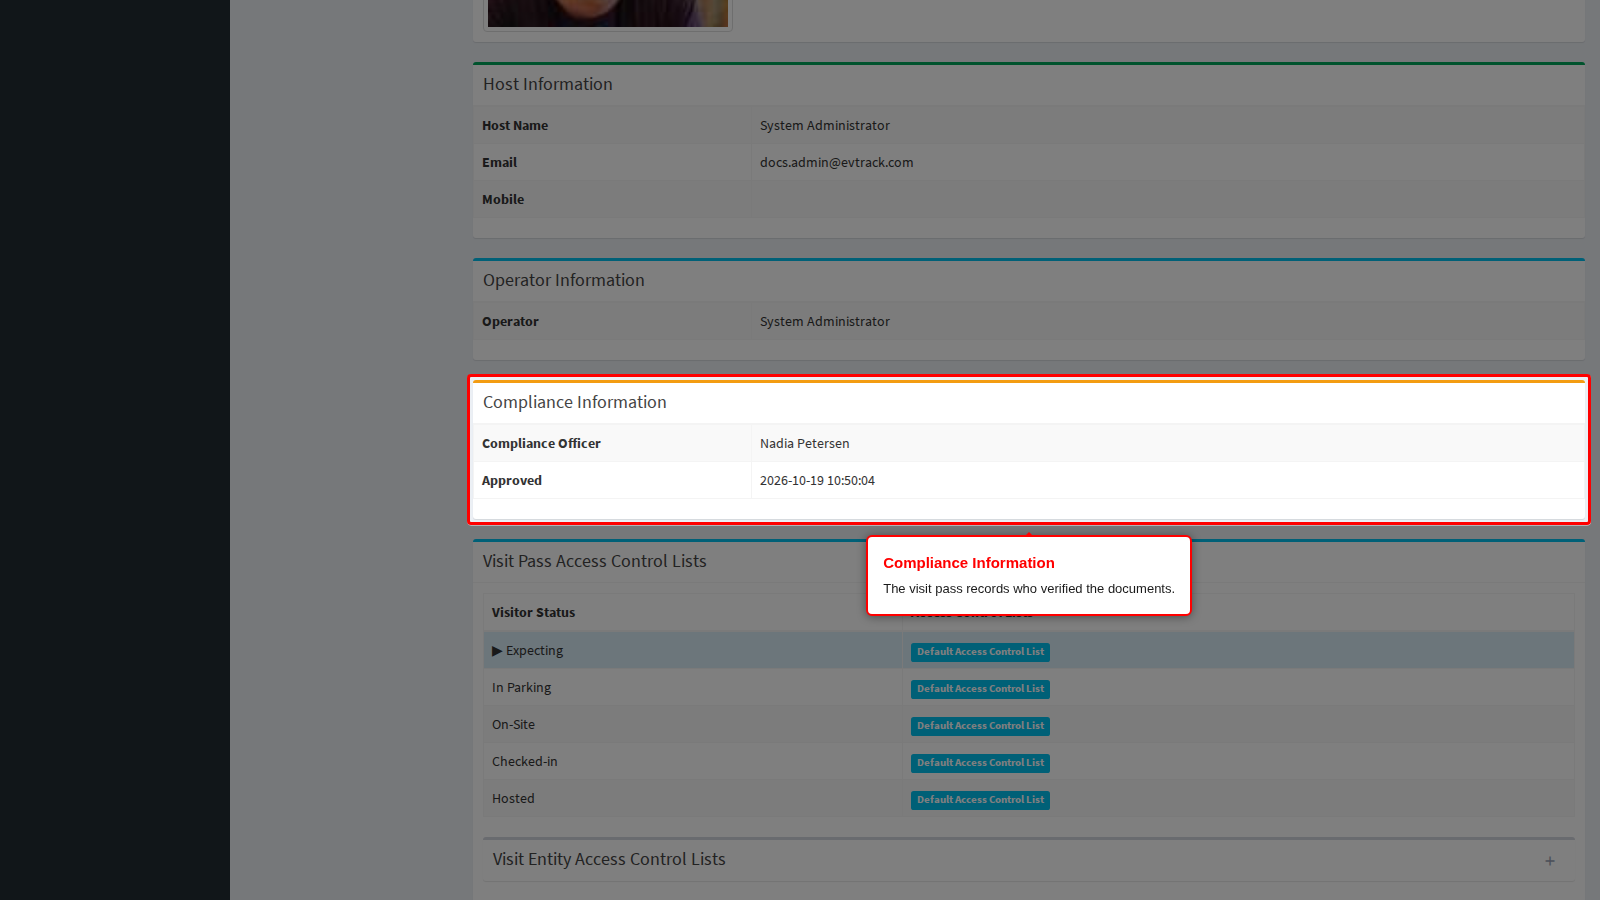1600x900 pixels.
Task: Open Default Access Control List for Checked-in
Action: [x=980, y=763]
